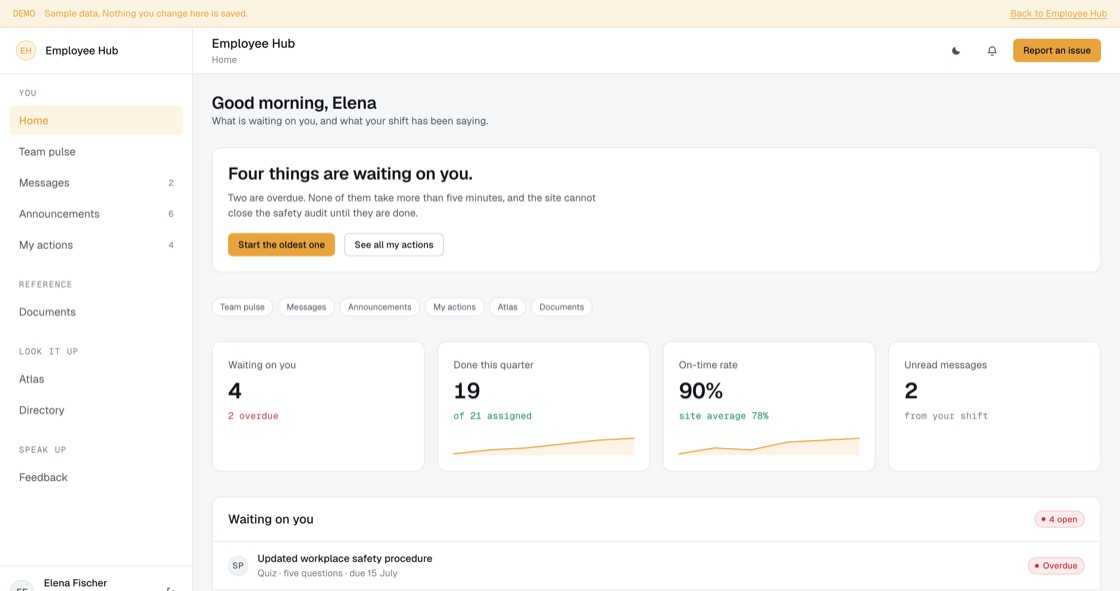Click the 4 open status badge
The image size is (1120, 591).
point(1059,520)
